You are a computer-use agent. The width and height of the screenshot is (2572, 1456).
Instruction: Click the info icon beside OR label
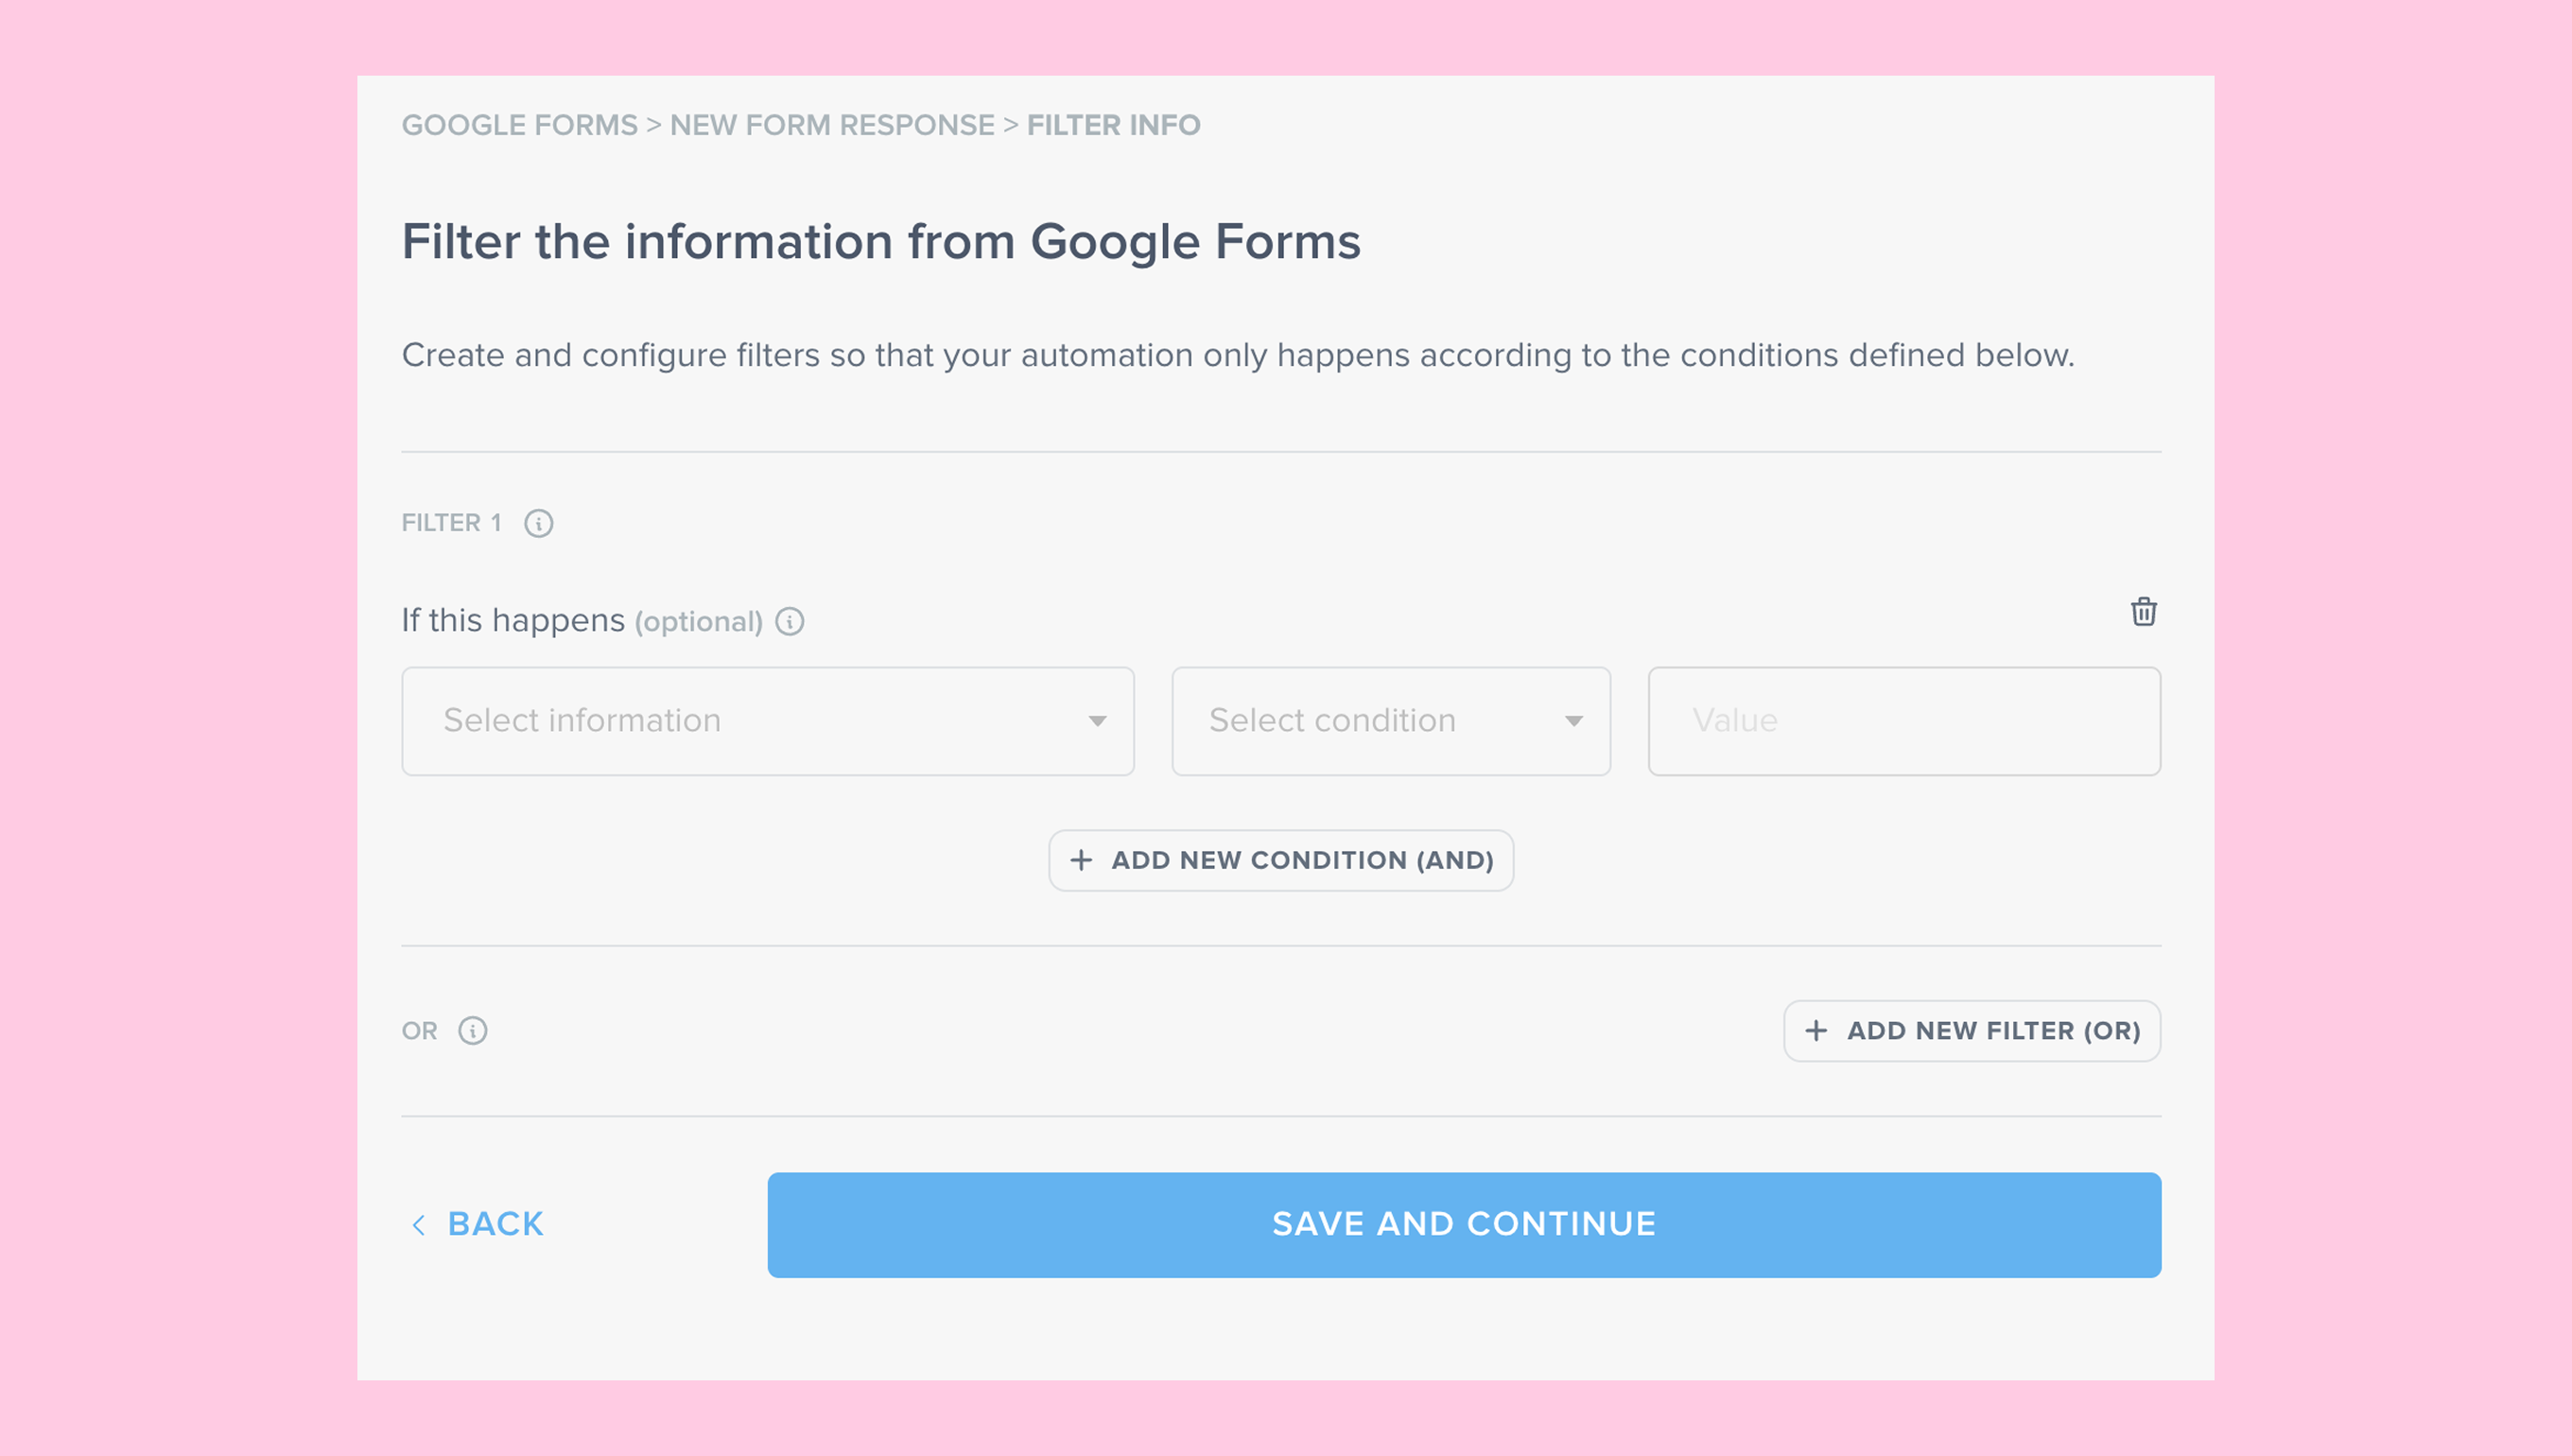tap(473, 1031)
